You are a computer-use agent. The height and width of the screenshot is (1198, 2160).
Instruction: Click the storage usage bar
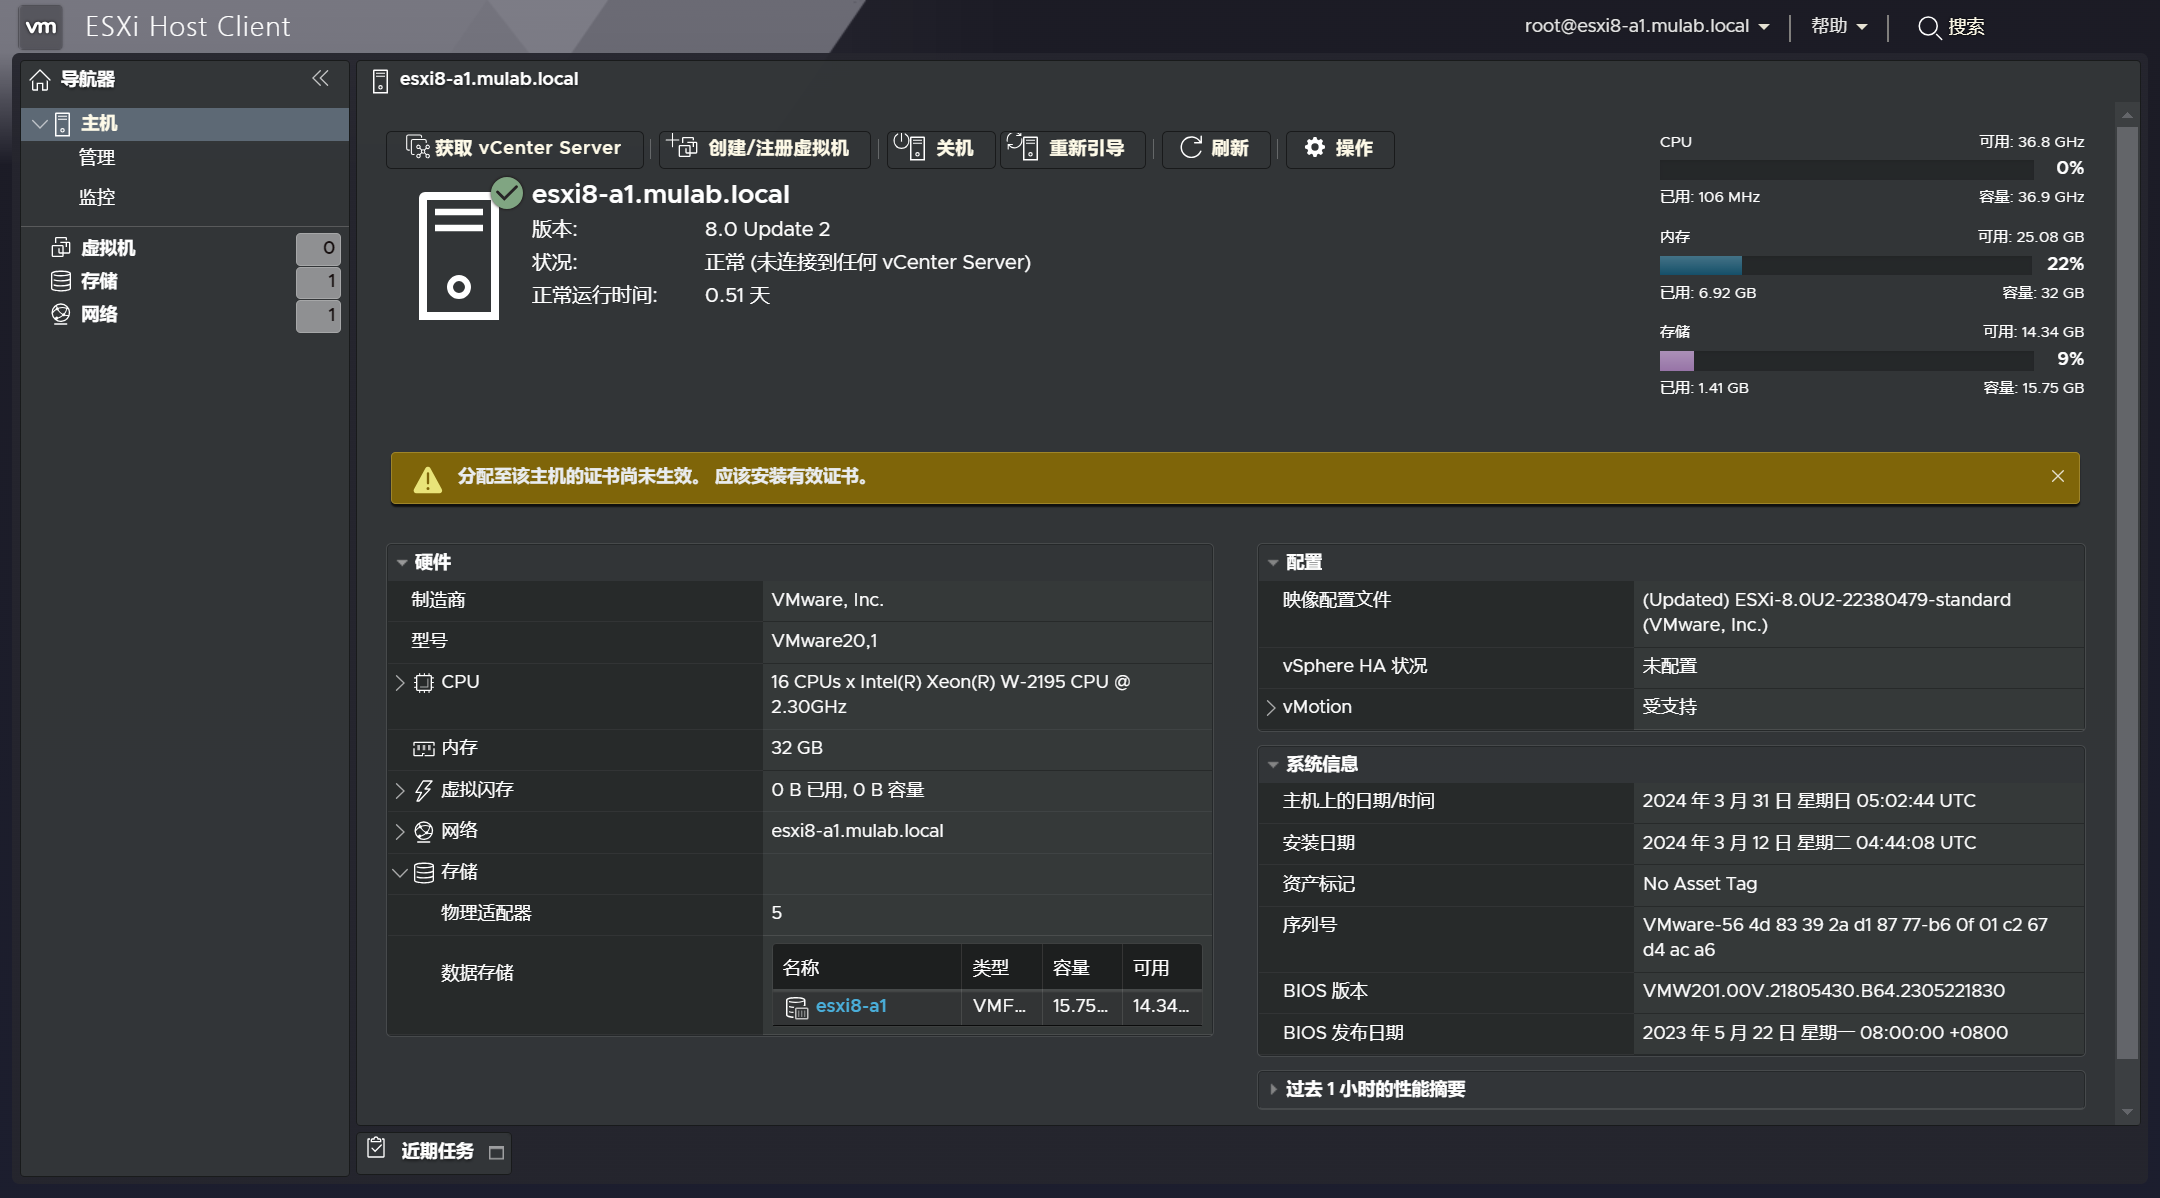(1846, 360)
